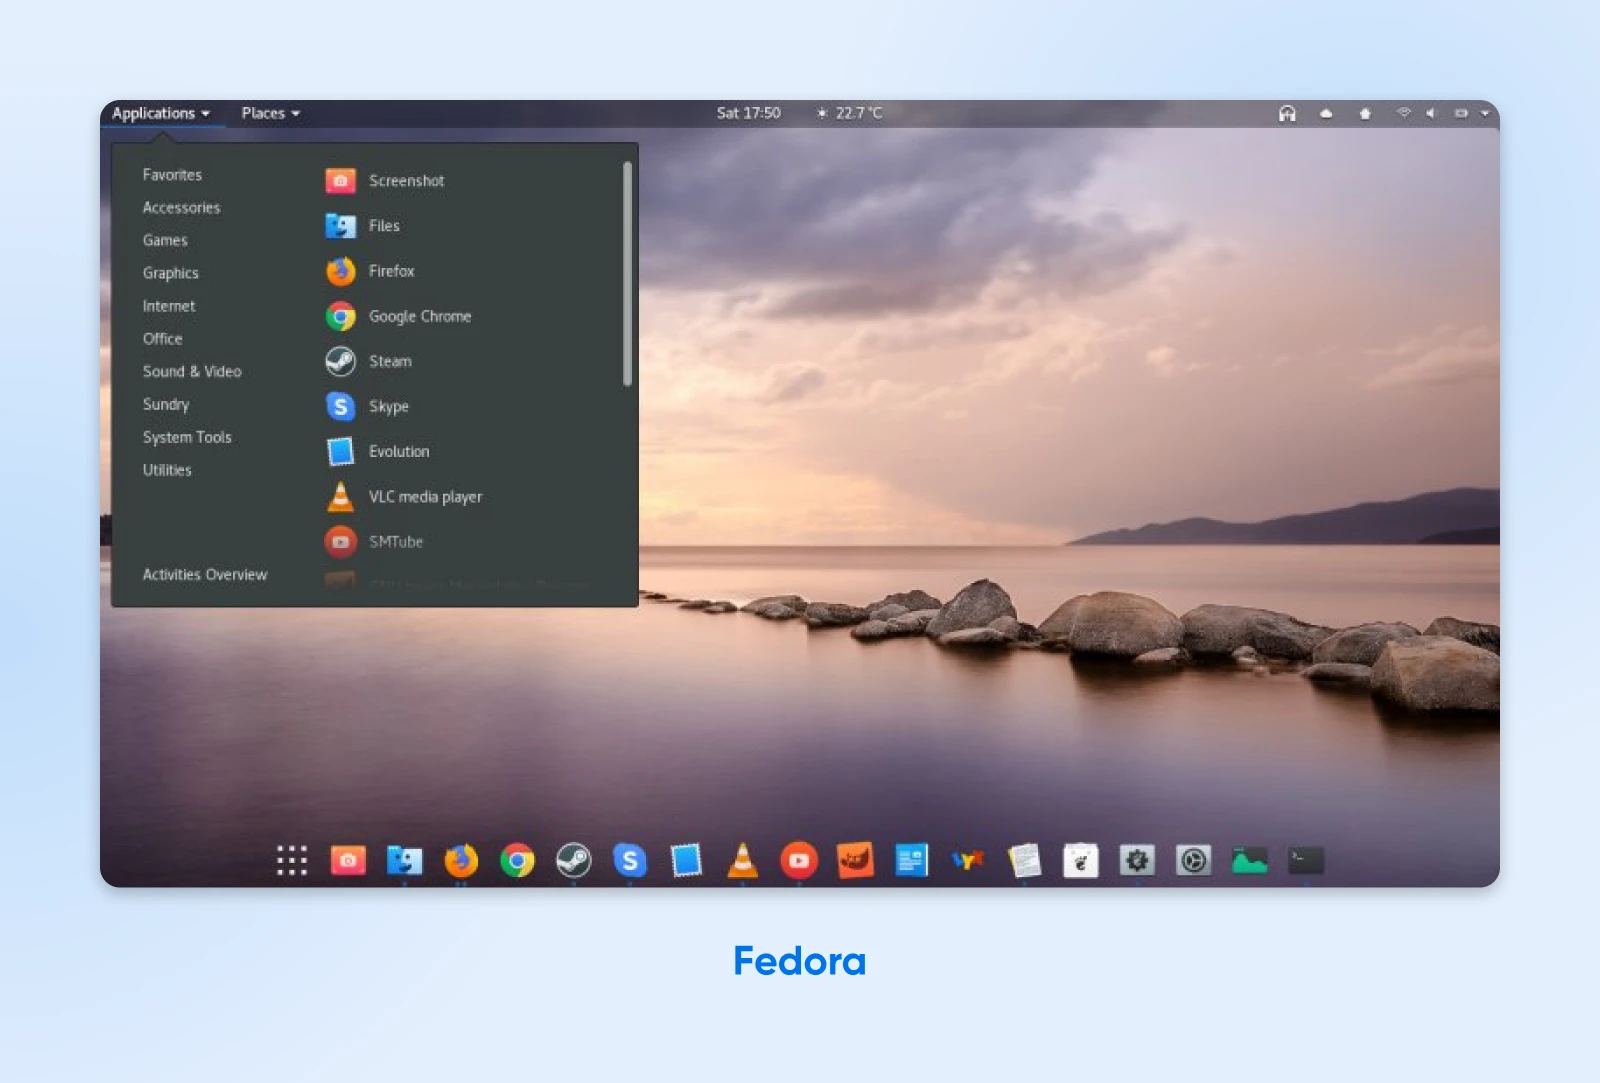Choose the Graphics category
This screenshot has width=1600, height=1083.
[170, 273]
